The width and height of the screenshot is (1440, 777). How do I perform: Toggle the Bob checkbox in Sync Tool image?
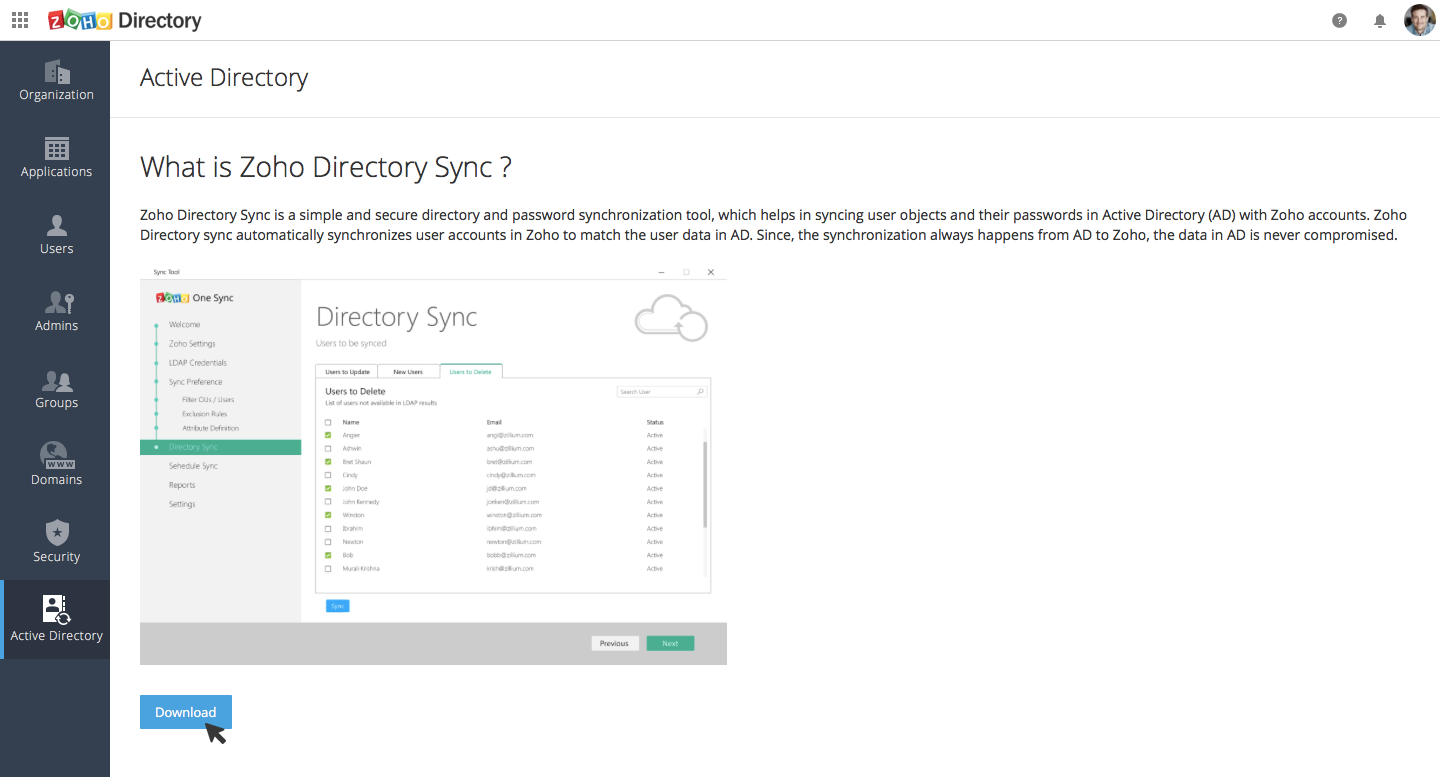(x=328, y=555)
